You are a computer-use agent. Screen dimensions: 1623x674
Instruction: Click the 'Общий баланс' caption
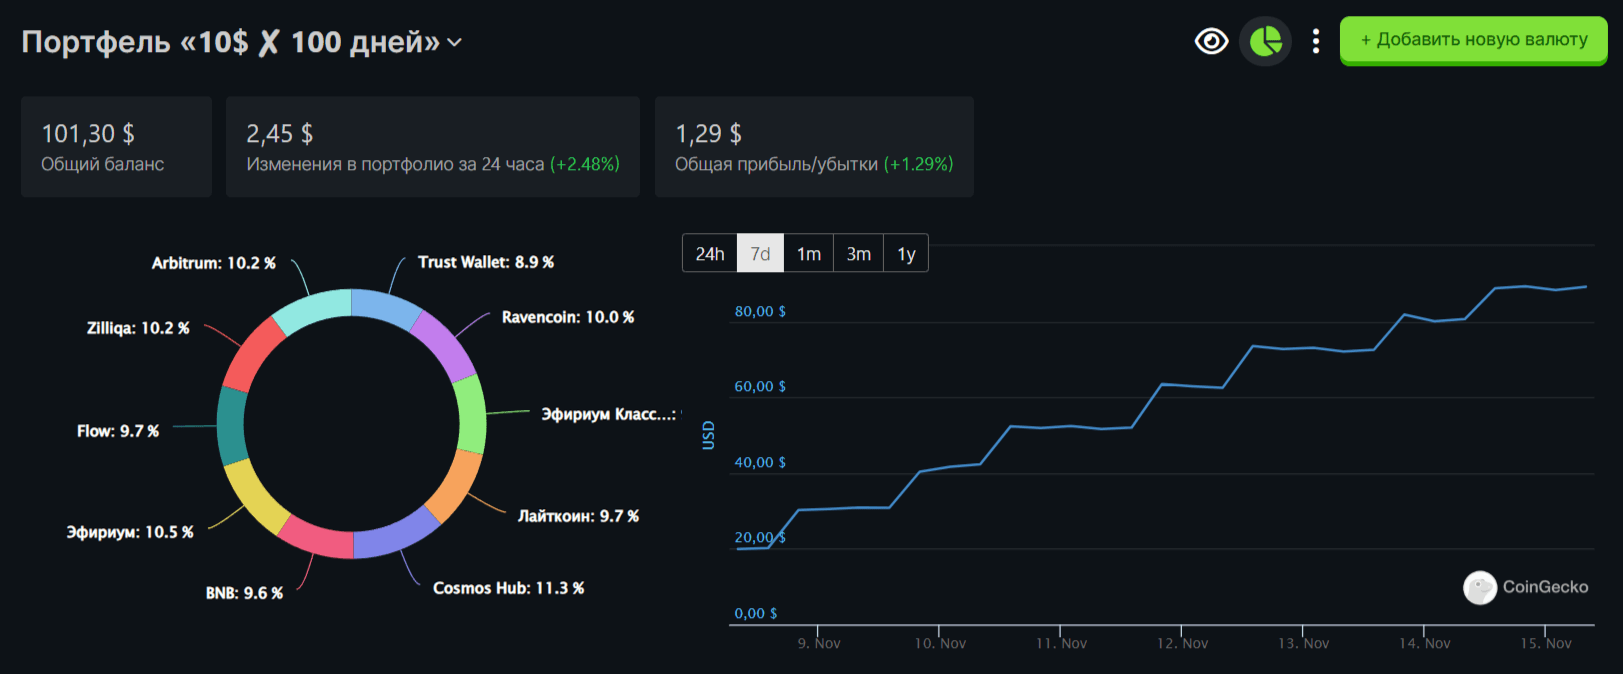click(102, 164)
